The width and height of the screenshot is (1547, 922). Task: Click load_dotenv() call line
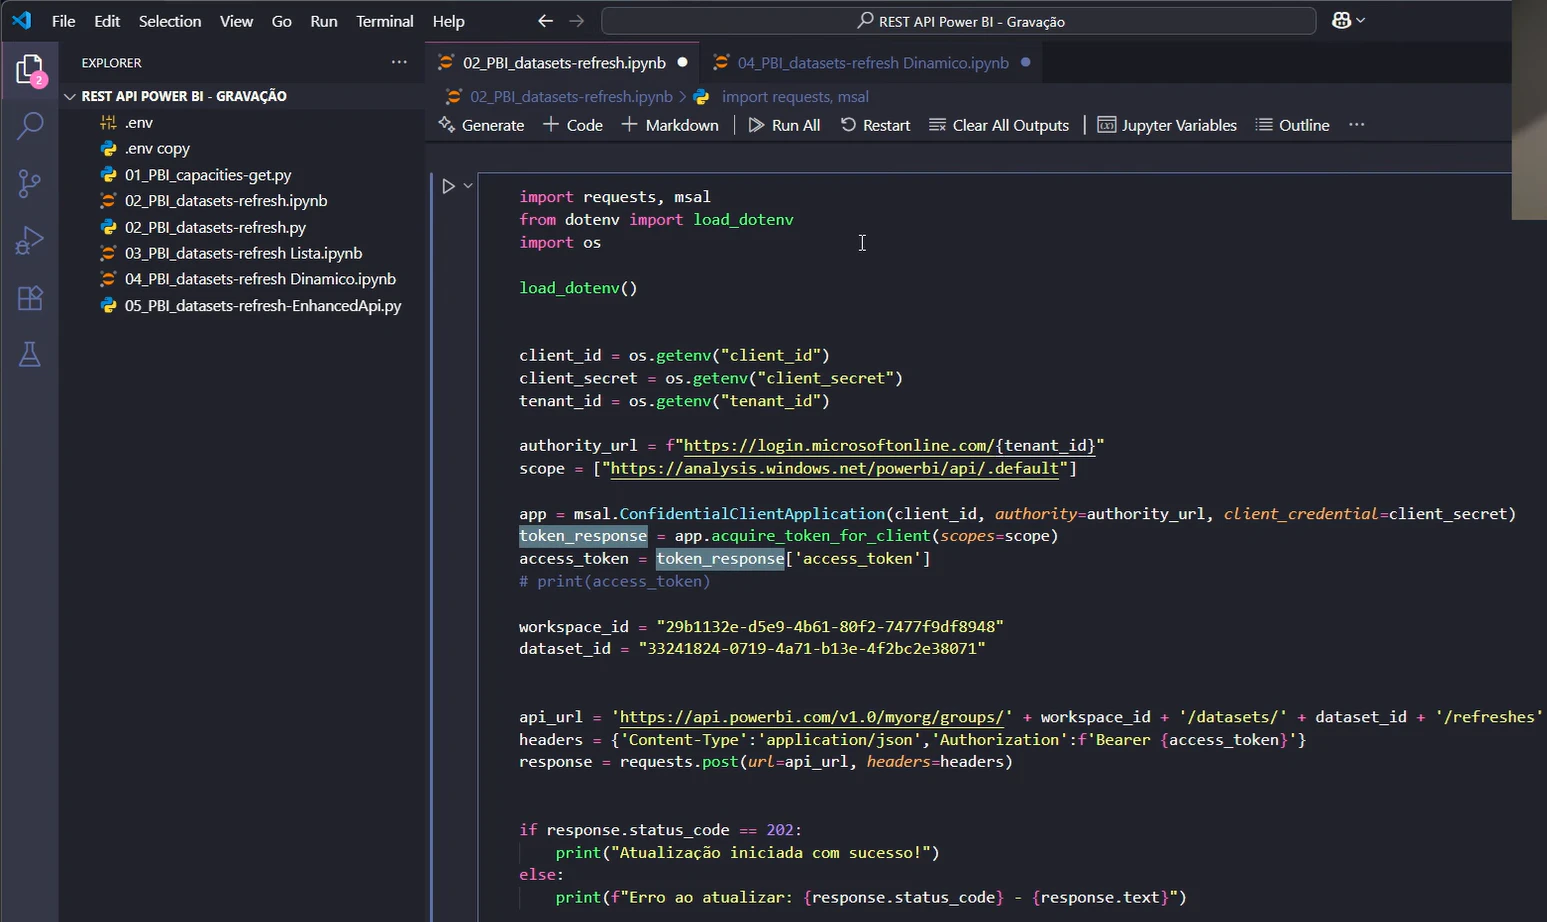tap(578, 288)
